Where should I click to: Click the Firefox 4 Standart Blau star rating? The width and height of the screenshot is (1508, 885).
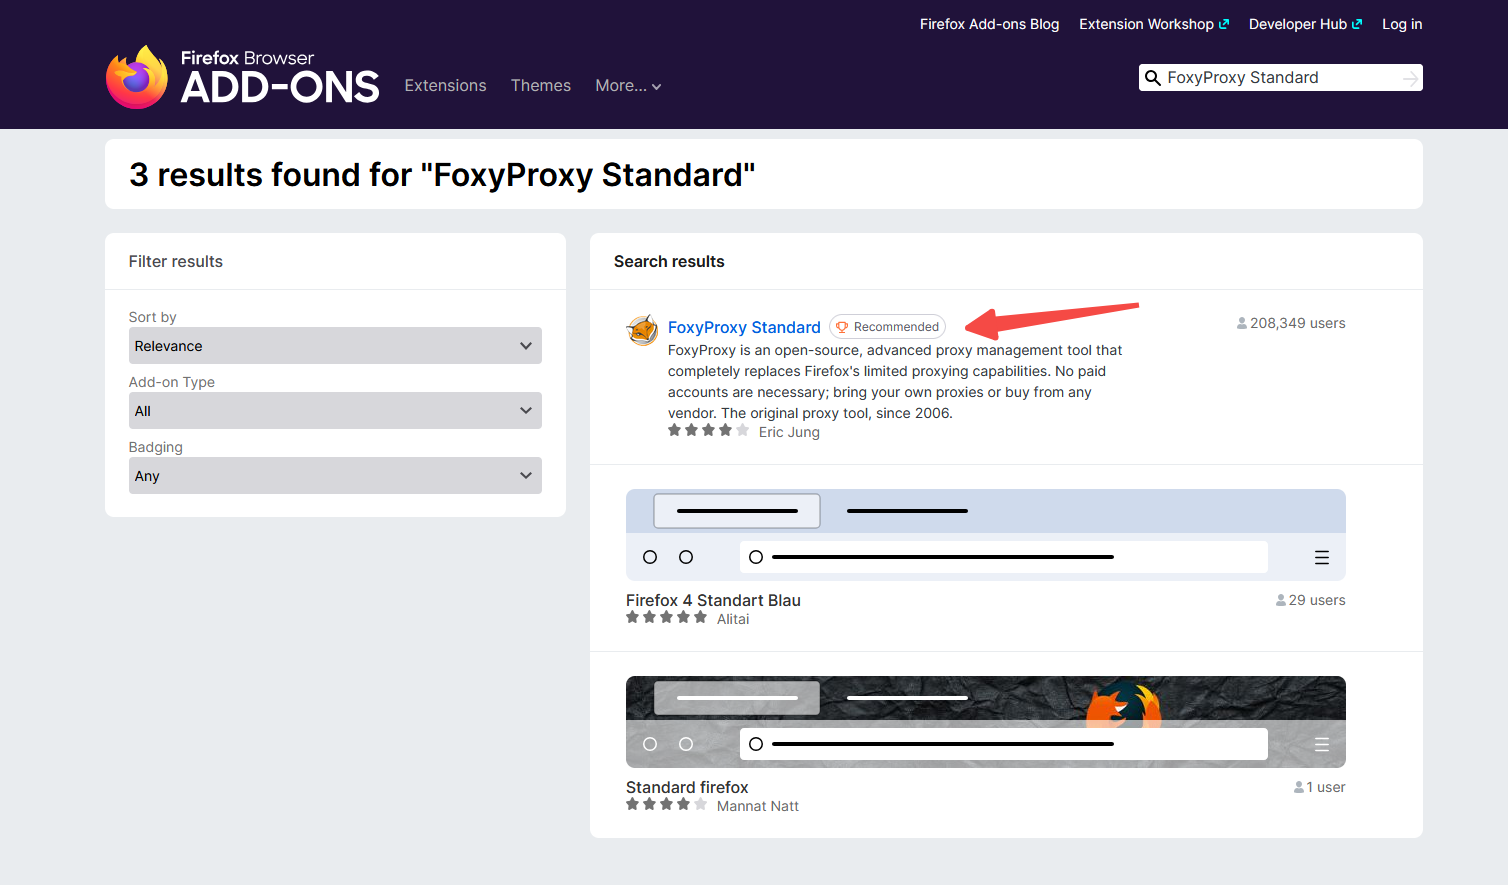point(666,618)
